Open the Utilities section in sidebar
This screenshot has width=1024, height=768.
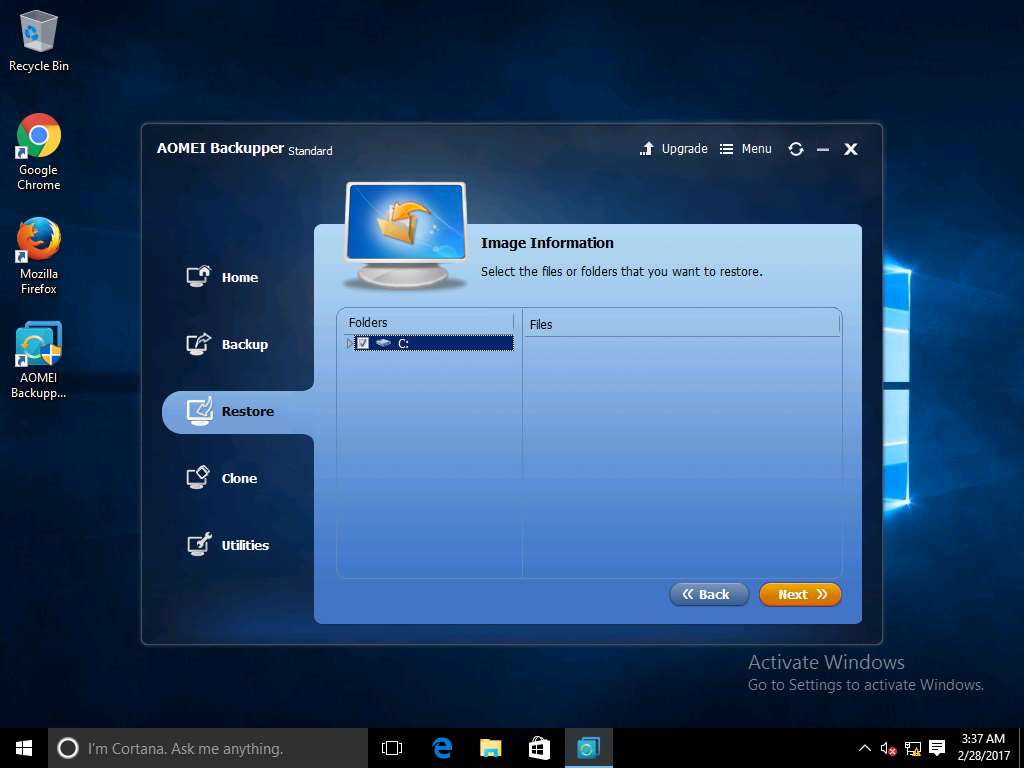(227, 545)
